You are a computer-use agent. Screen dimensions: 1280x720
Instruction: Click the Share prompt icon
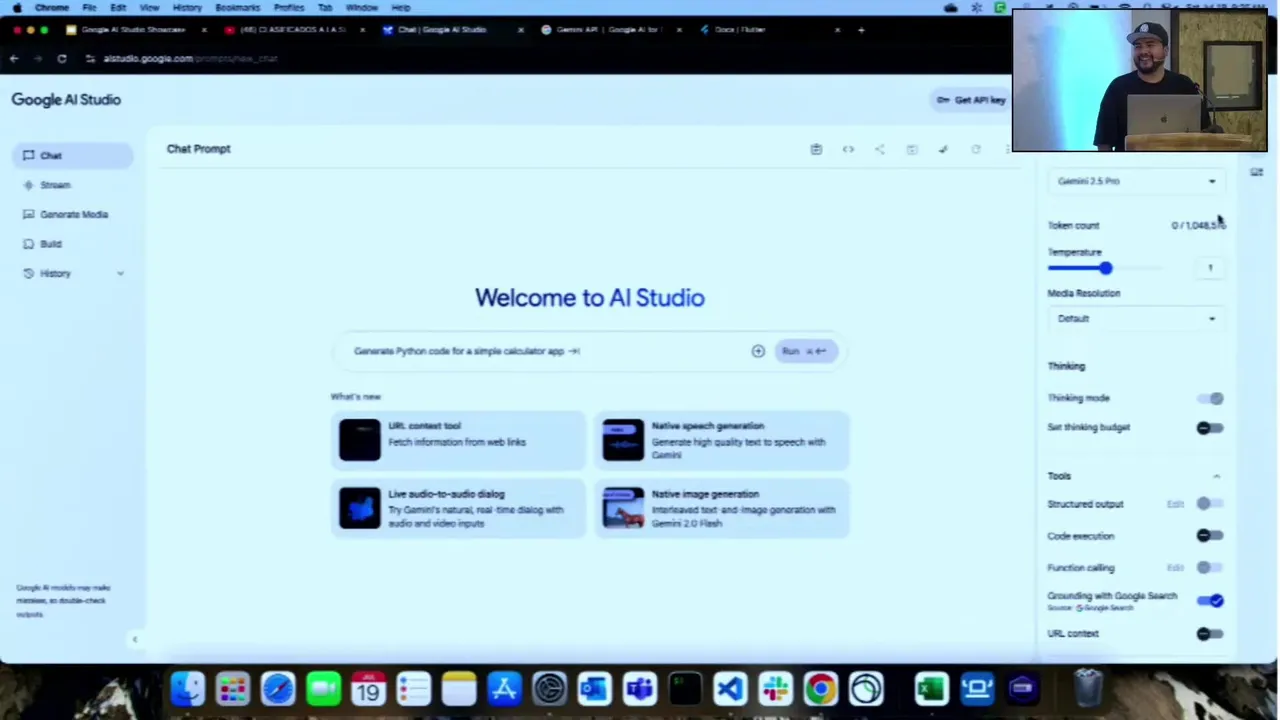(880, 149)
